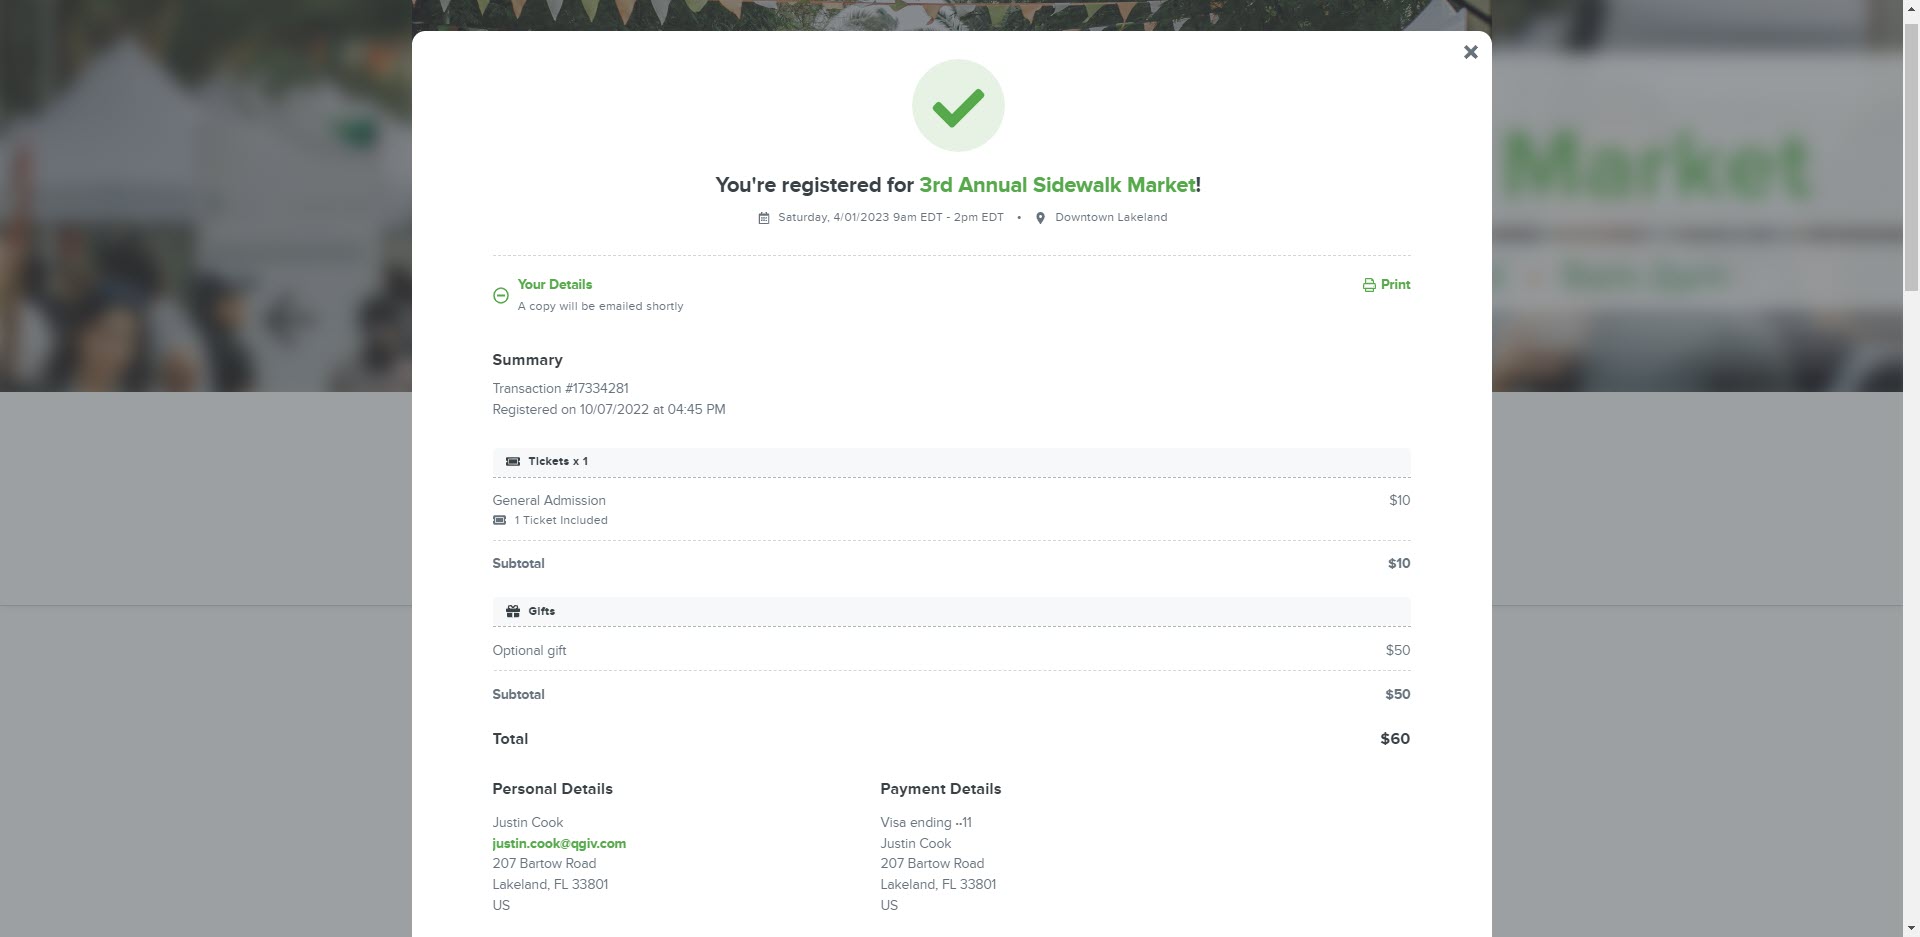
Task: Click the vertical scrollbar thumb
Action: [x=1911, y=155]
